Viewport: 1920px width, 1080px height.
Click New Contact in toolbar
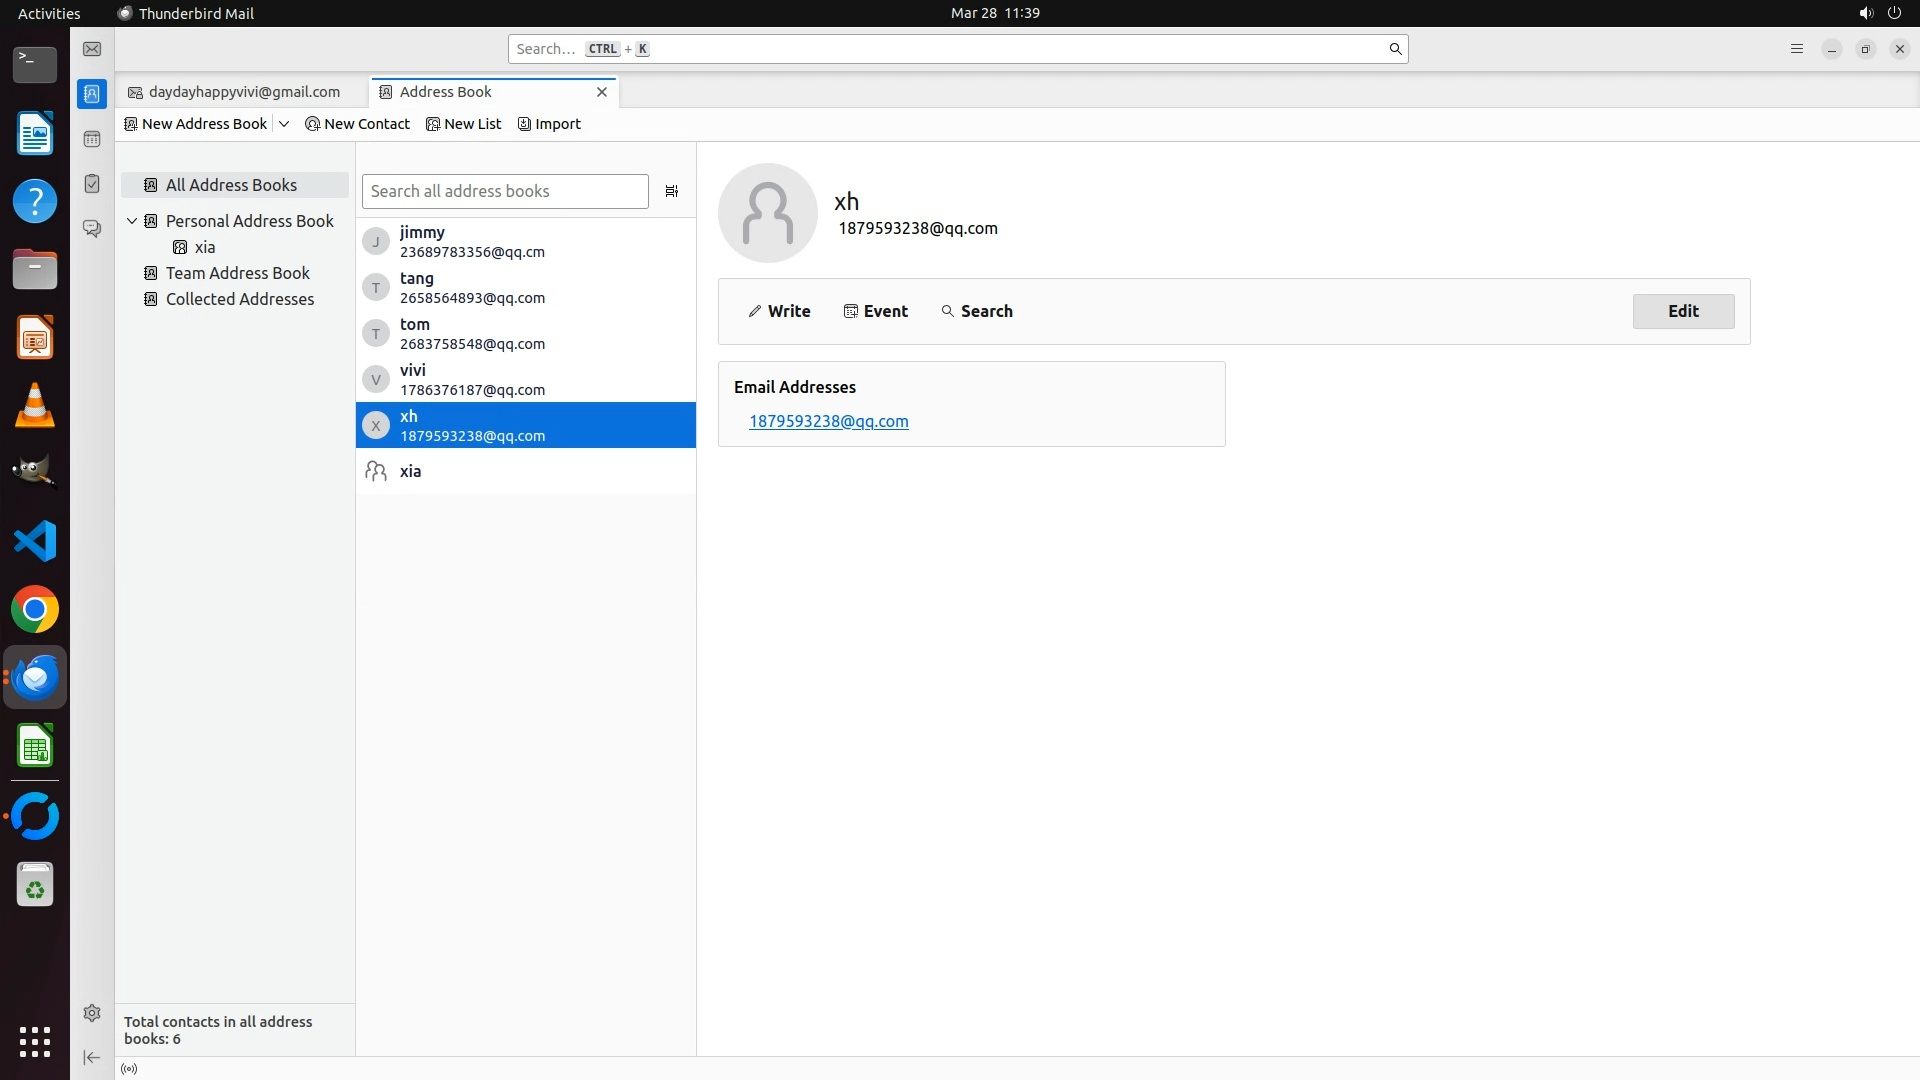pyautogui.click(x=357, y=124)
